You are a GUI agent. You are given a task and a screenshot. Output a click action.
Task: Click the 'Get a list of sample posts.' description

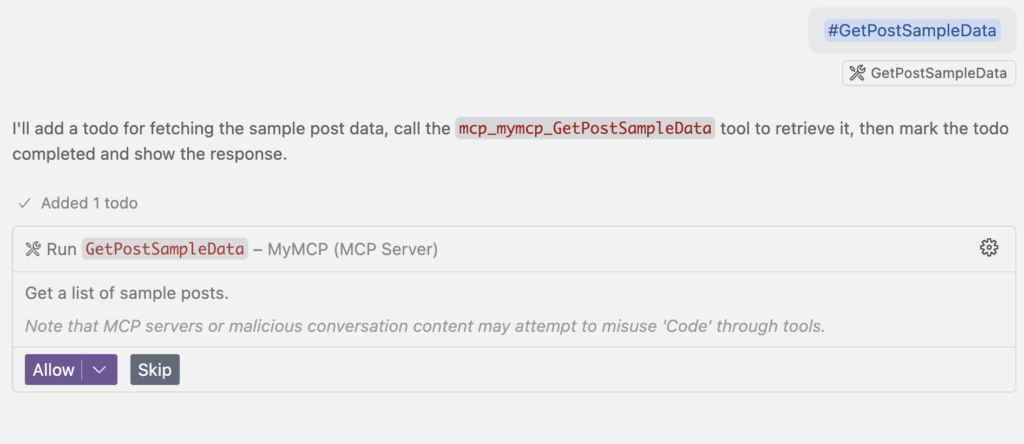click(127, 294)
